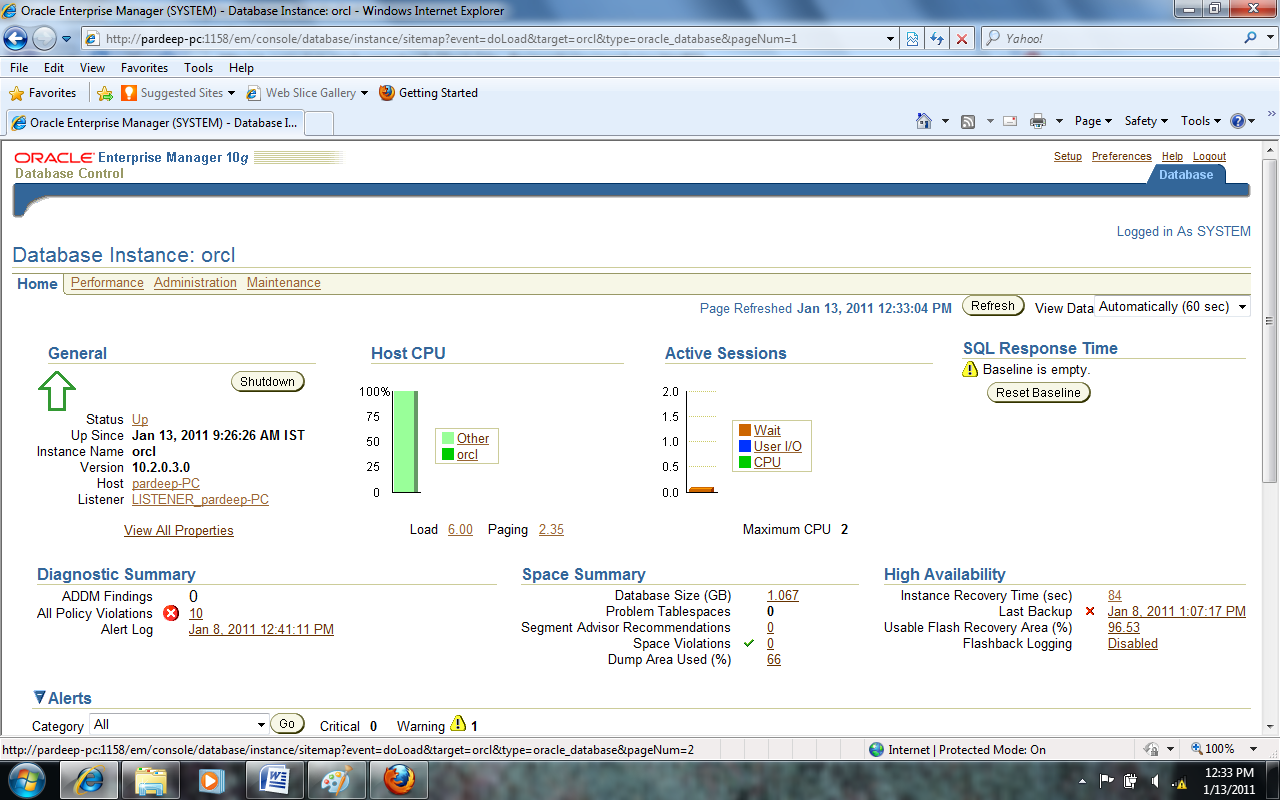Click the orcl legend color swatch
Screen dimensions: 1280x800
pos(447,455)
